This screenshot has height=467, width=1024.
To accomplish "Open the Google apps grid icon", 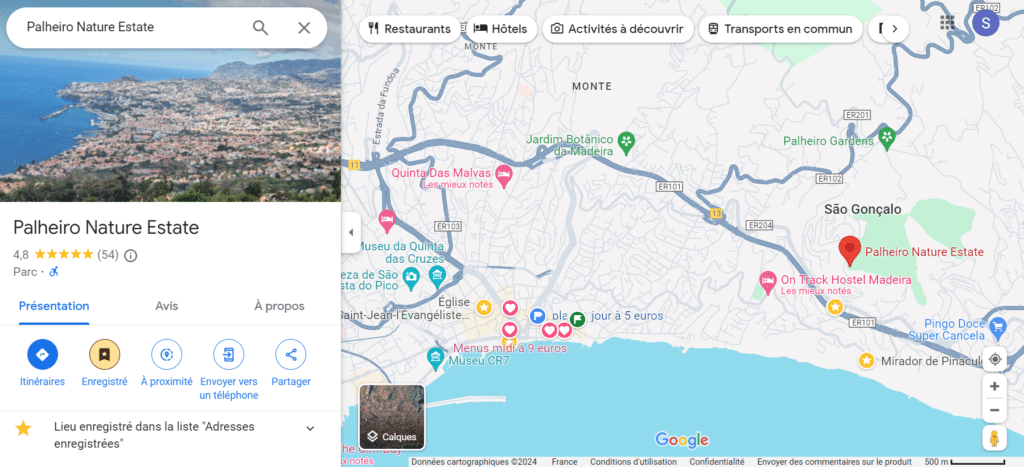I will (947, 23).
